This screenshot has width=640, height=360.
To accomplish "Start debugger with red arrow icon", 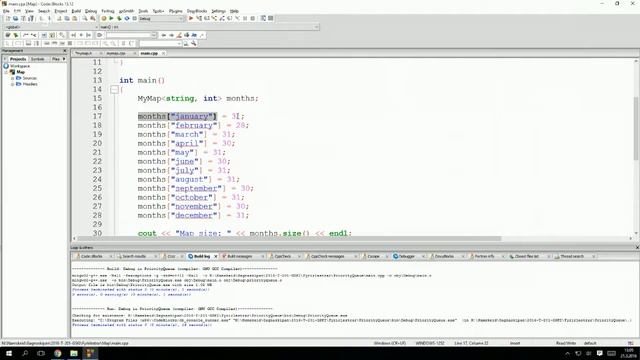I will [191, 18].
